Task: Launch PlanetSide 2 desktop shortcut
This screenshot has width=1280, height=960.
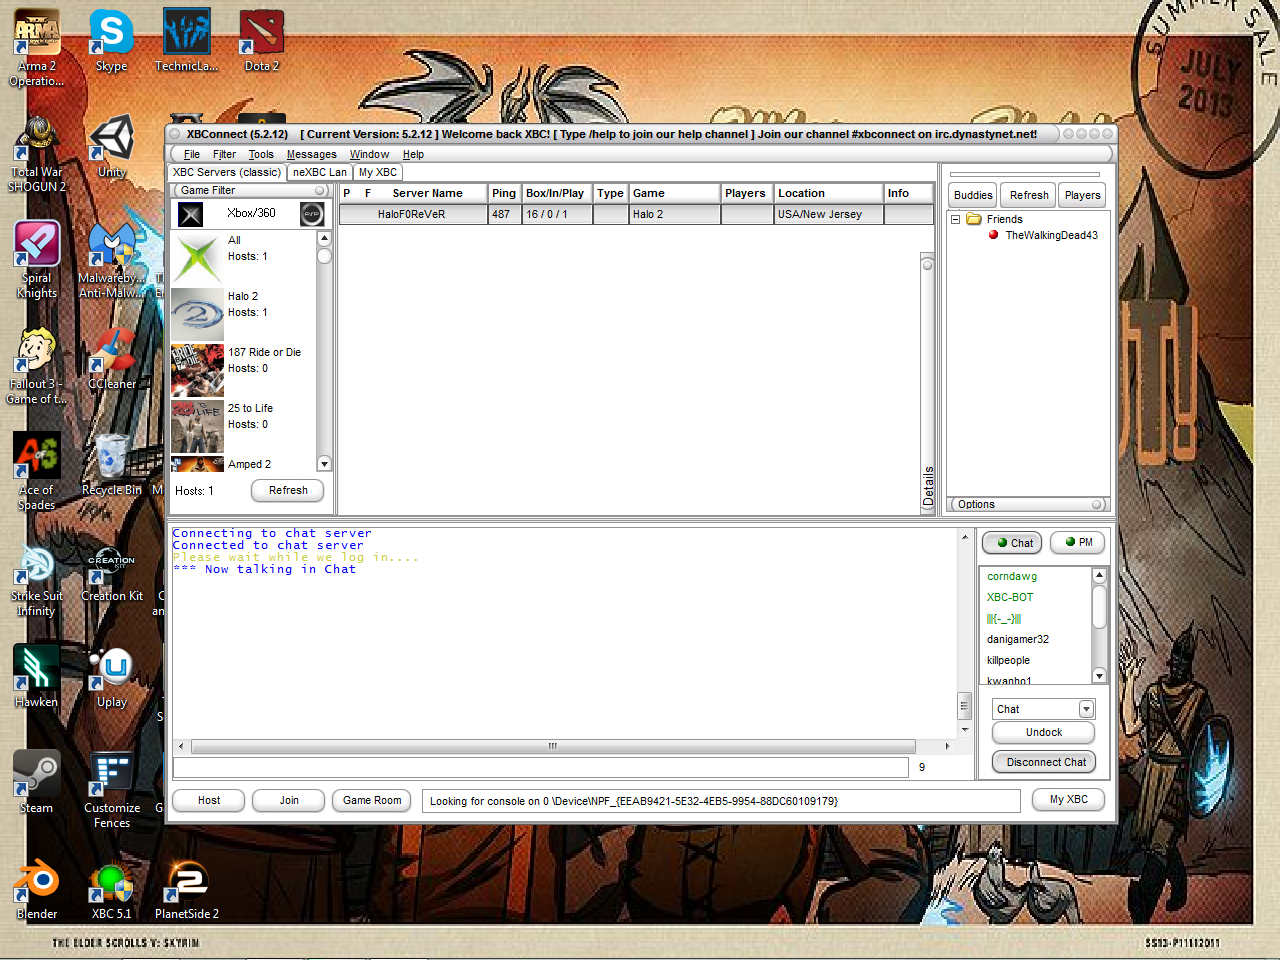Action: [187, 889]
